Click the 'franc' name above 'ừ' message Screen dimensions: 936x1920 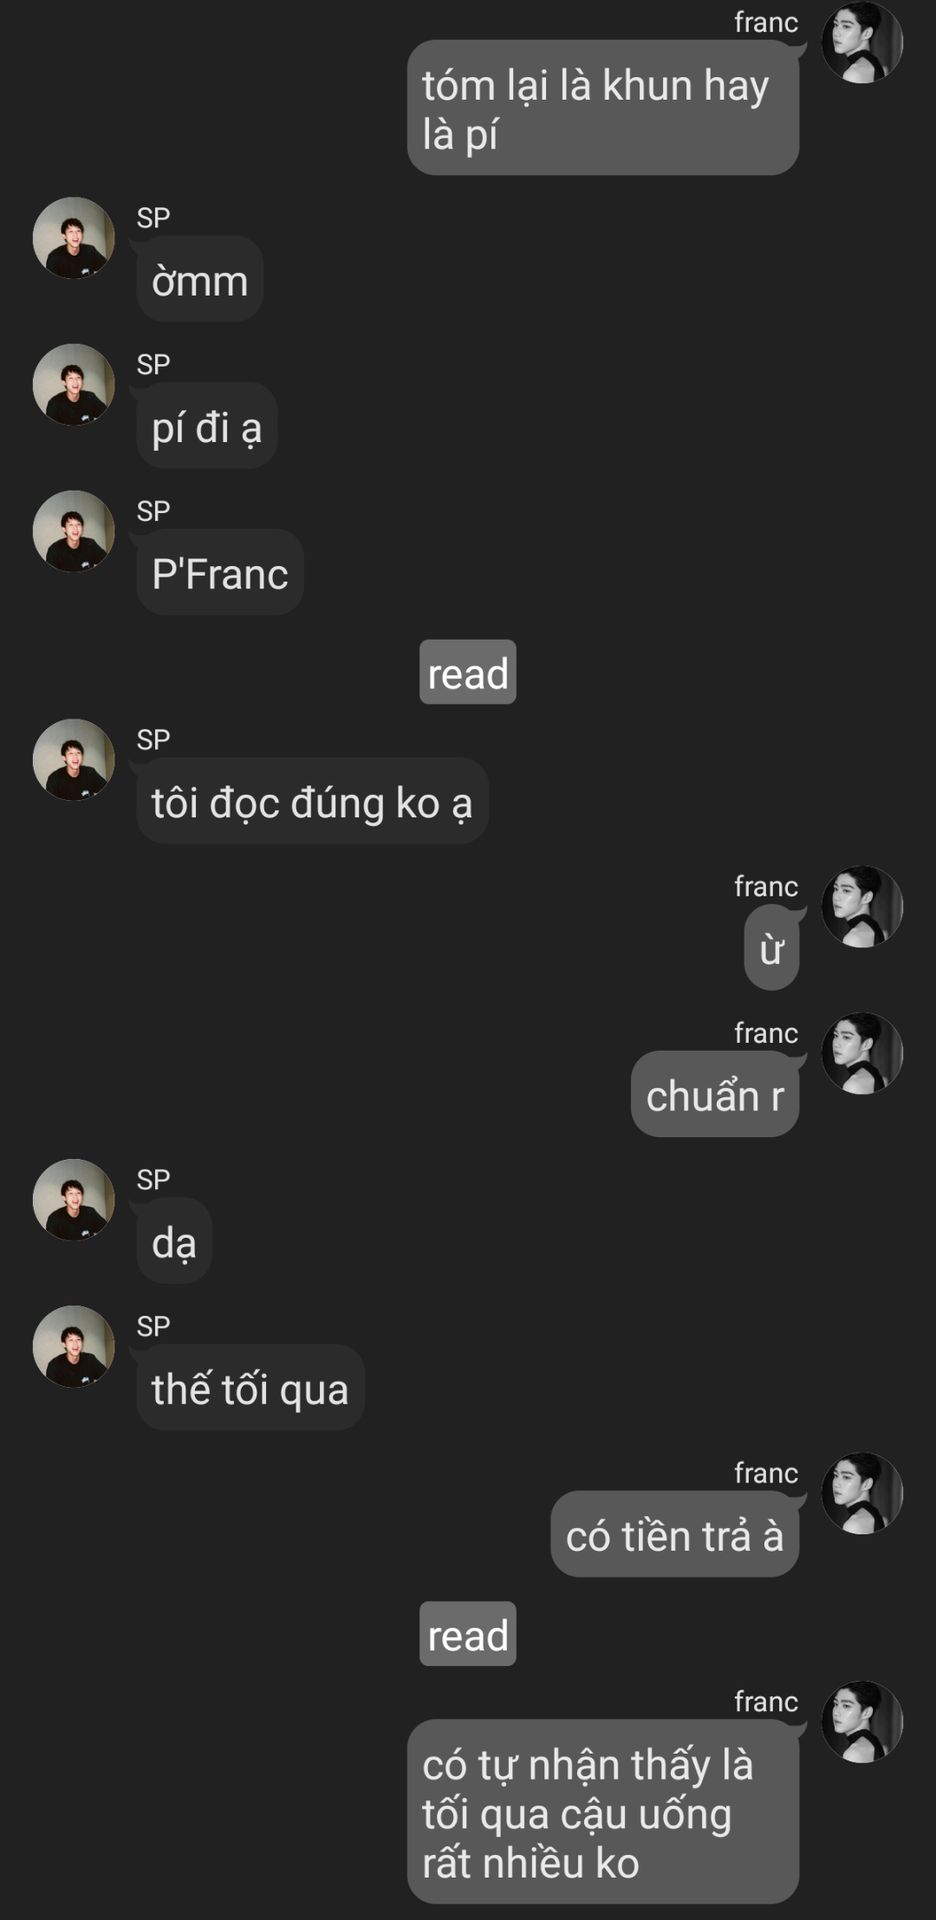[766, 886]
